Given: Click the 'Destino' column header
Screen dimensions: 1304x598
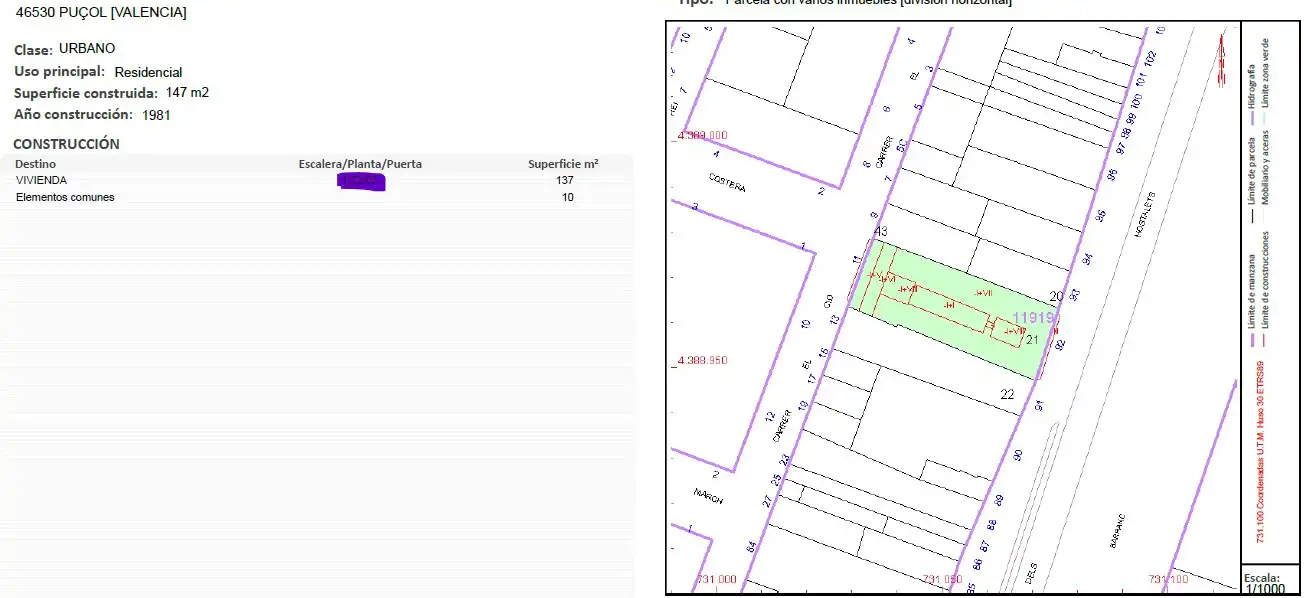Looking at the screenshot, I should (36, 164).
